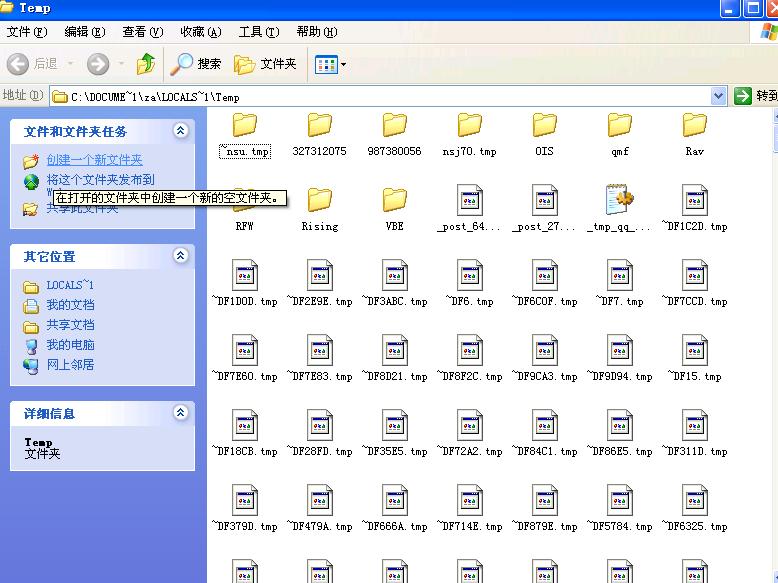Select the ~DF7E60.tmp file
Viewport: 778px width, 583px height.
[x=245, y=359]
